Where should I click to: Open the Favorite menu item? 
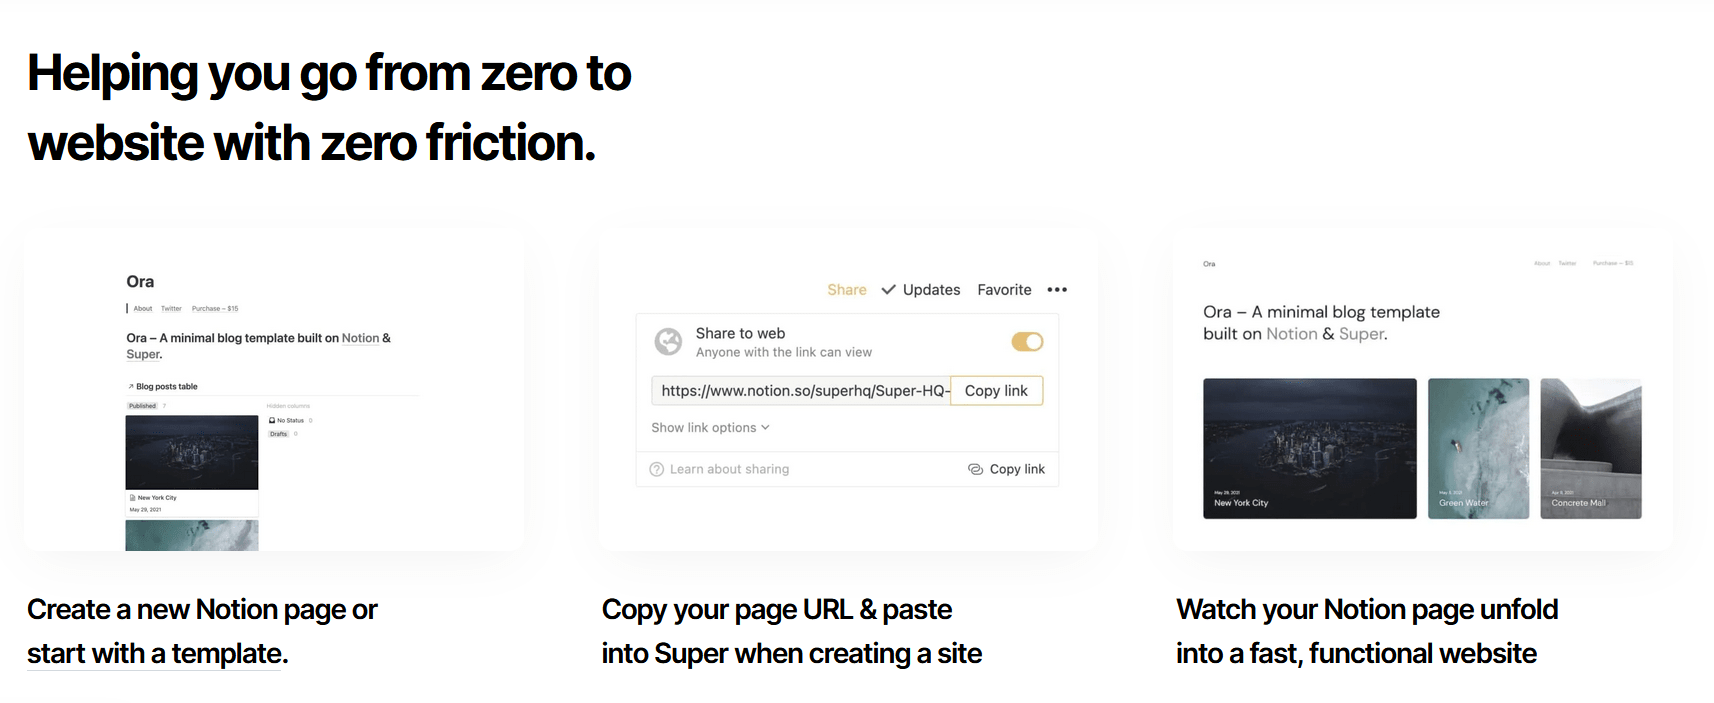[1004, 290]
